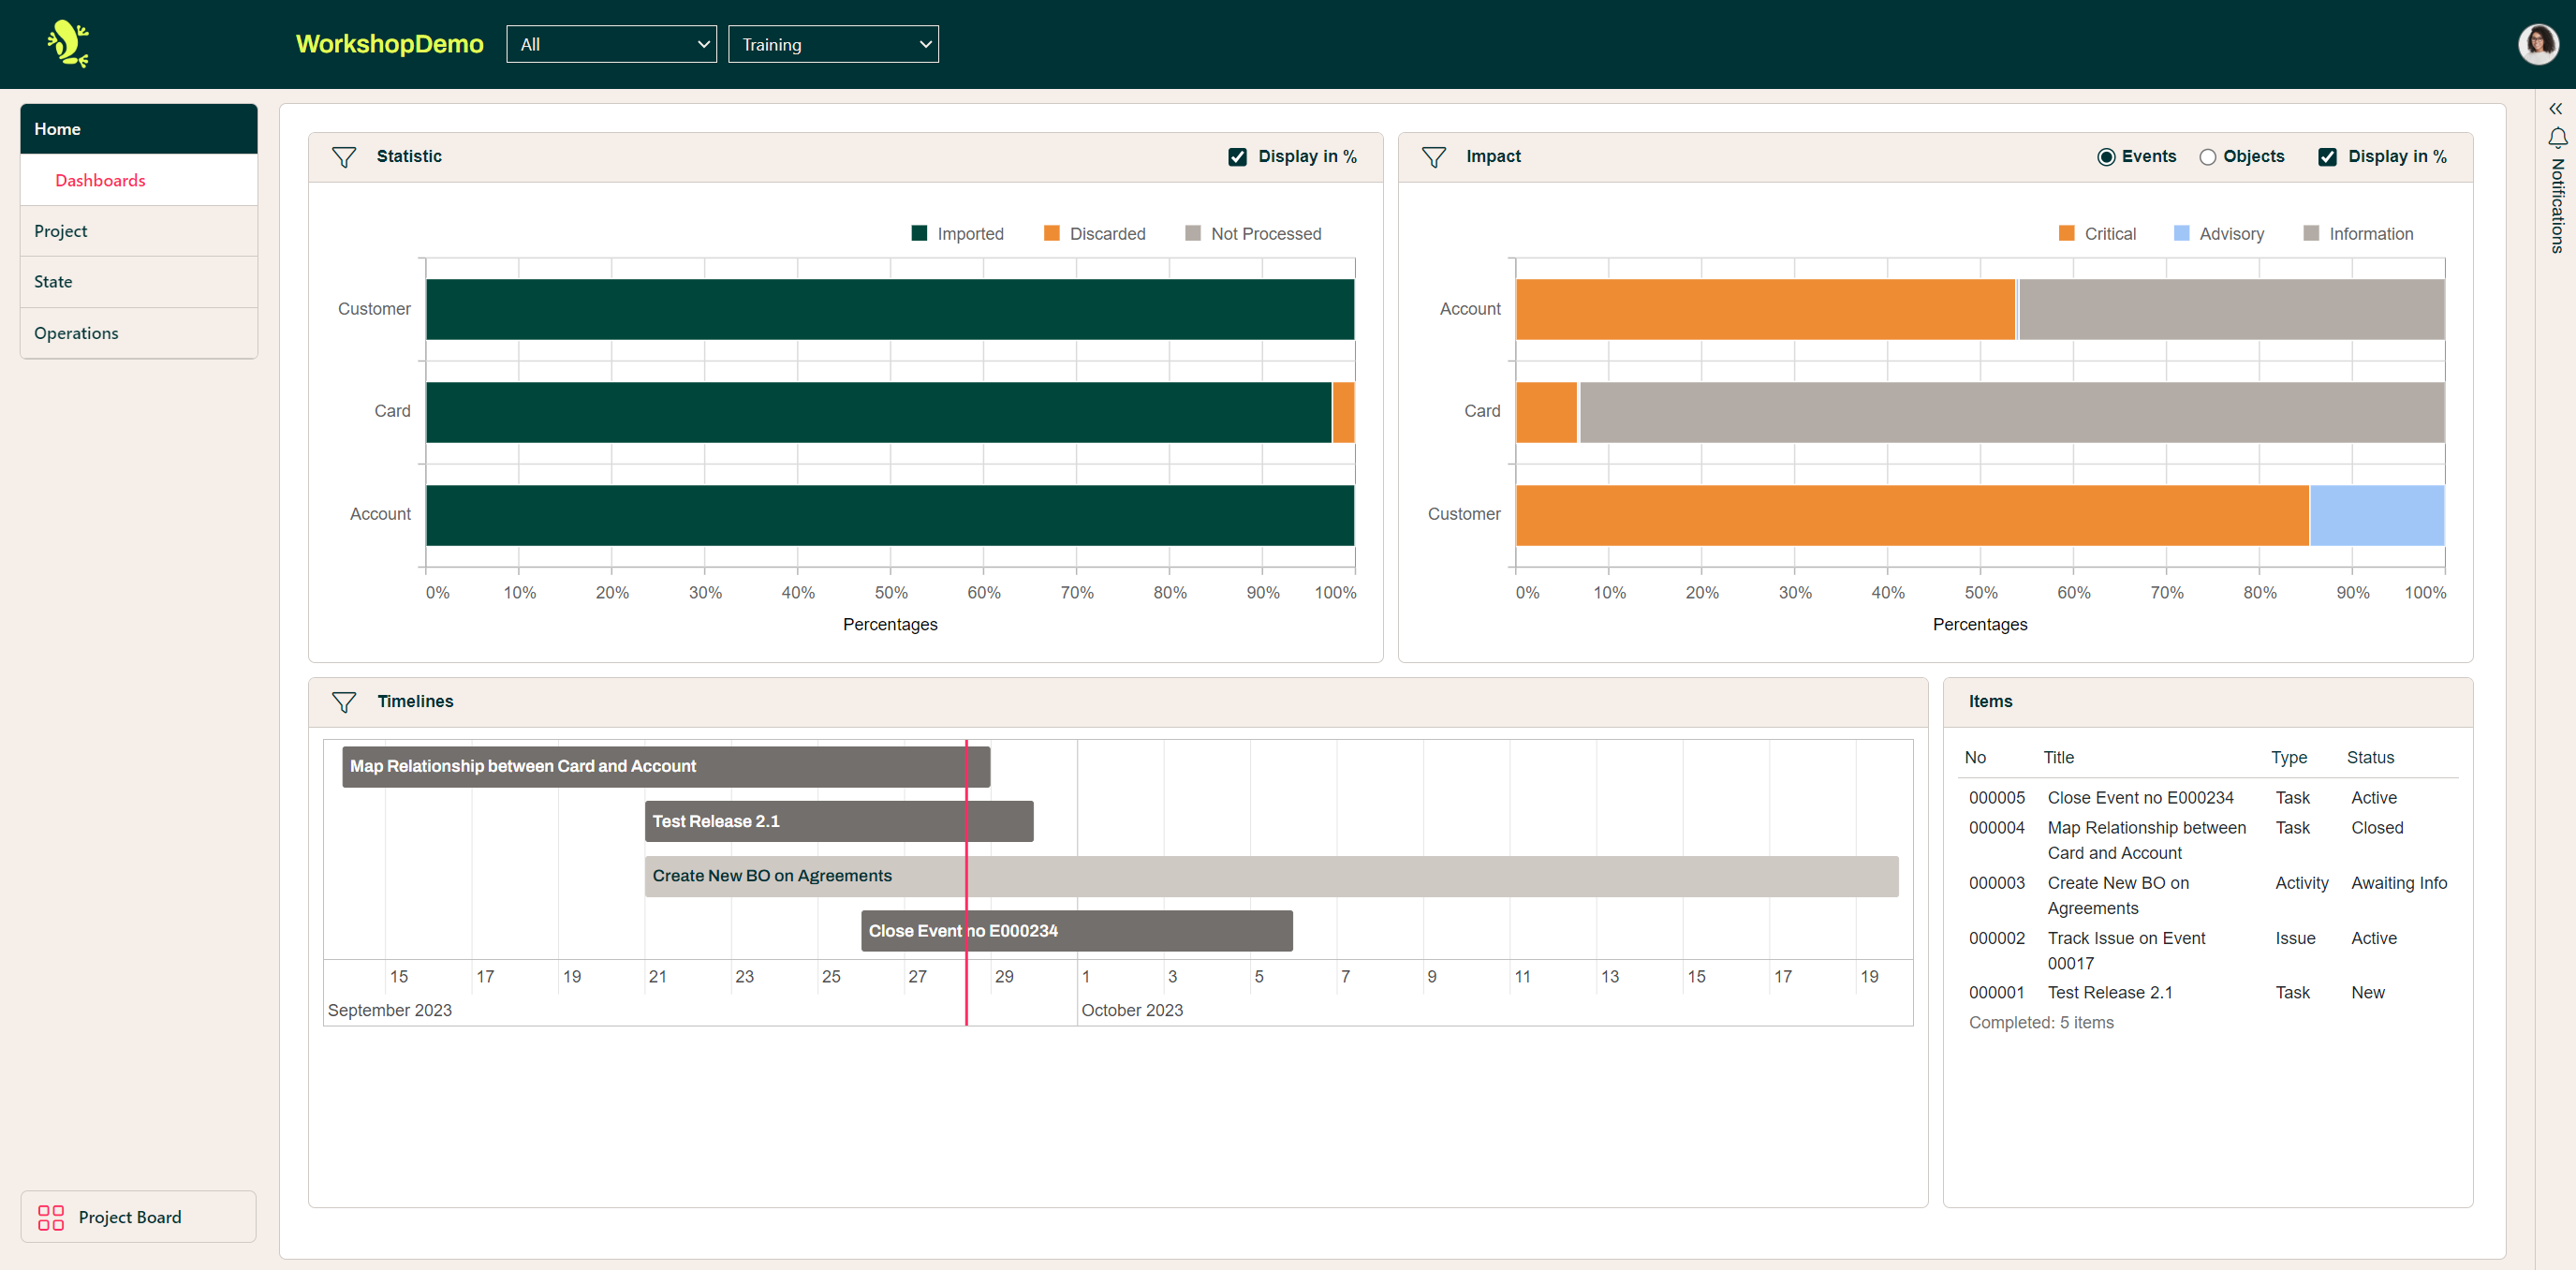Open the user profile avatar
Image resolution: width=2576 pixels, height=1270 pixels.
(2537, 44)
